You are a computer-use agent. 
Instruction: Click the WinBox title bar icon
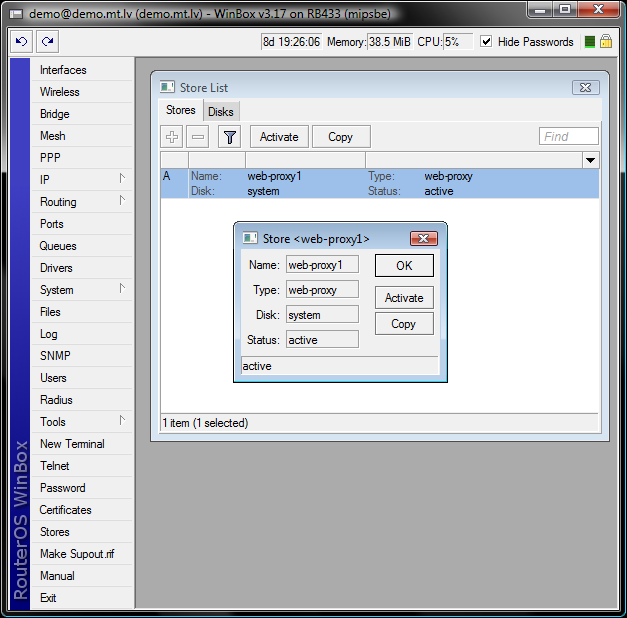[16, 14]
